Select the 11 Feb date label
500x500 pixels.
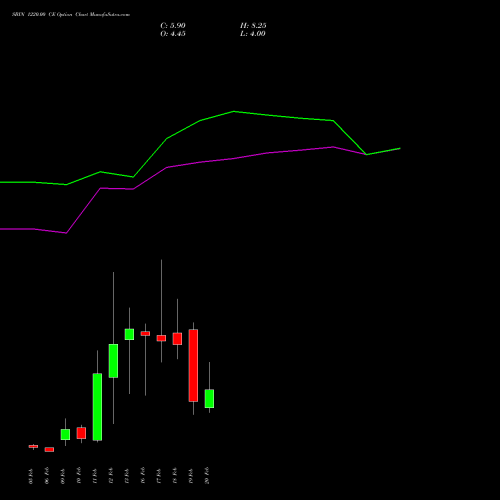coord(95,475)
